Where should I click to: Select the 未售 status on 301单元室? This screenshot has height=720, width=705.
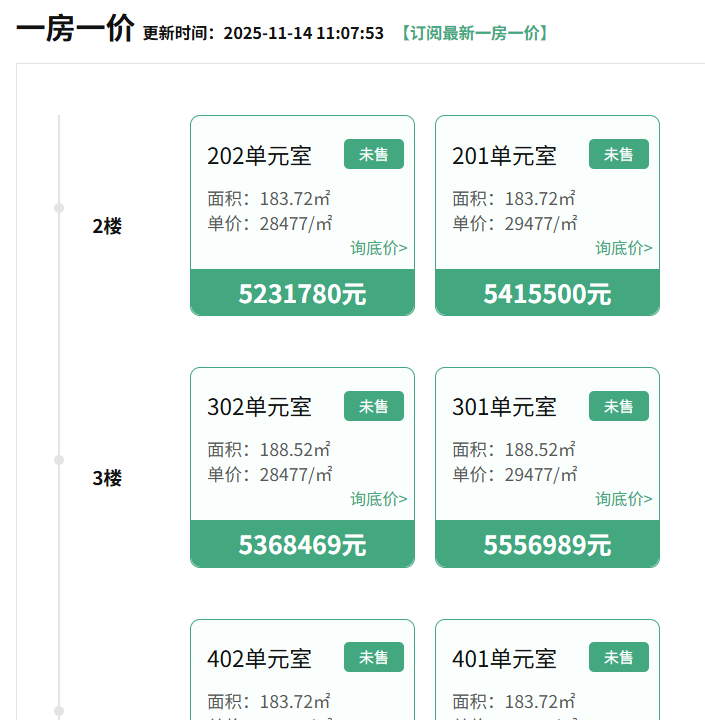click(619, 406)
